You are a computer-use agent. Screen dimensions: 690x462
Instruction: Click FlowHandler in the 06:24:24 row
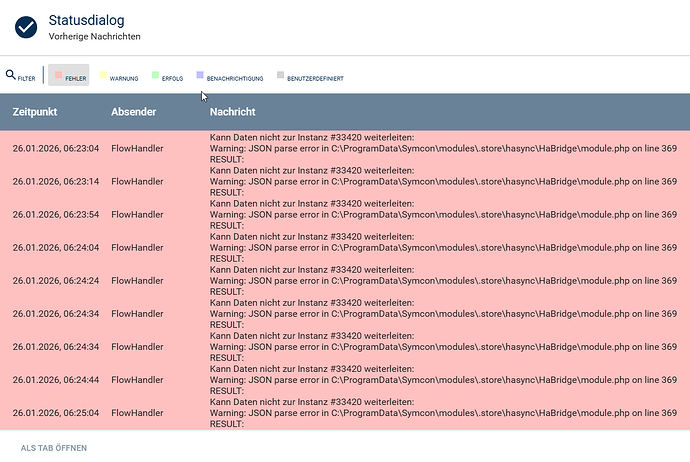[x=137, y=281]
